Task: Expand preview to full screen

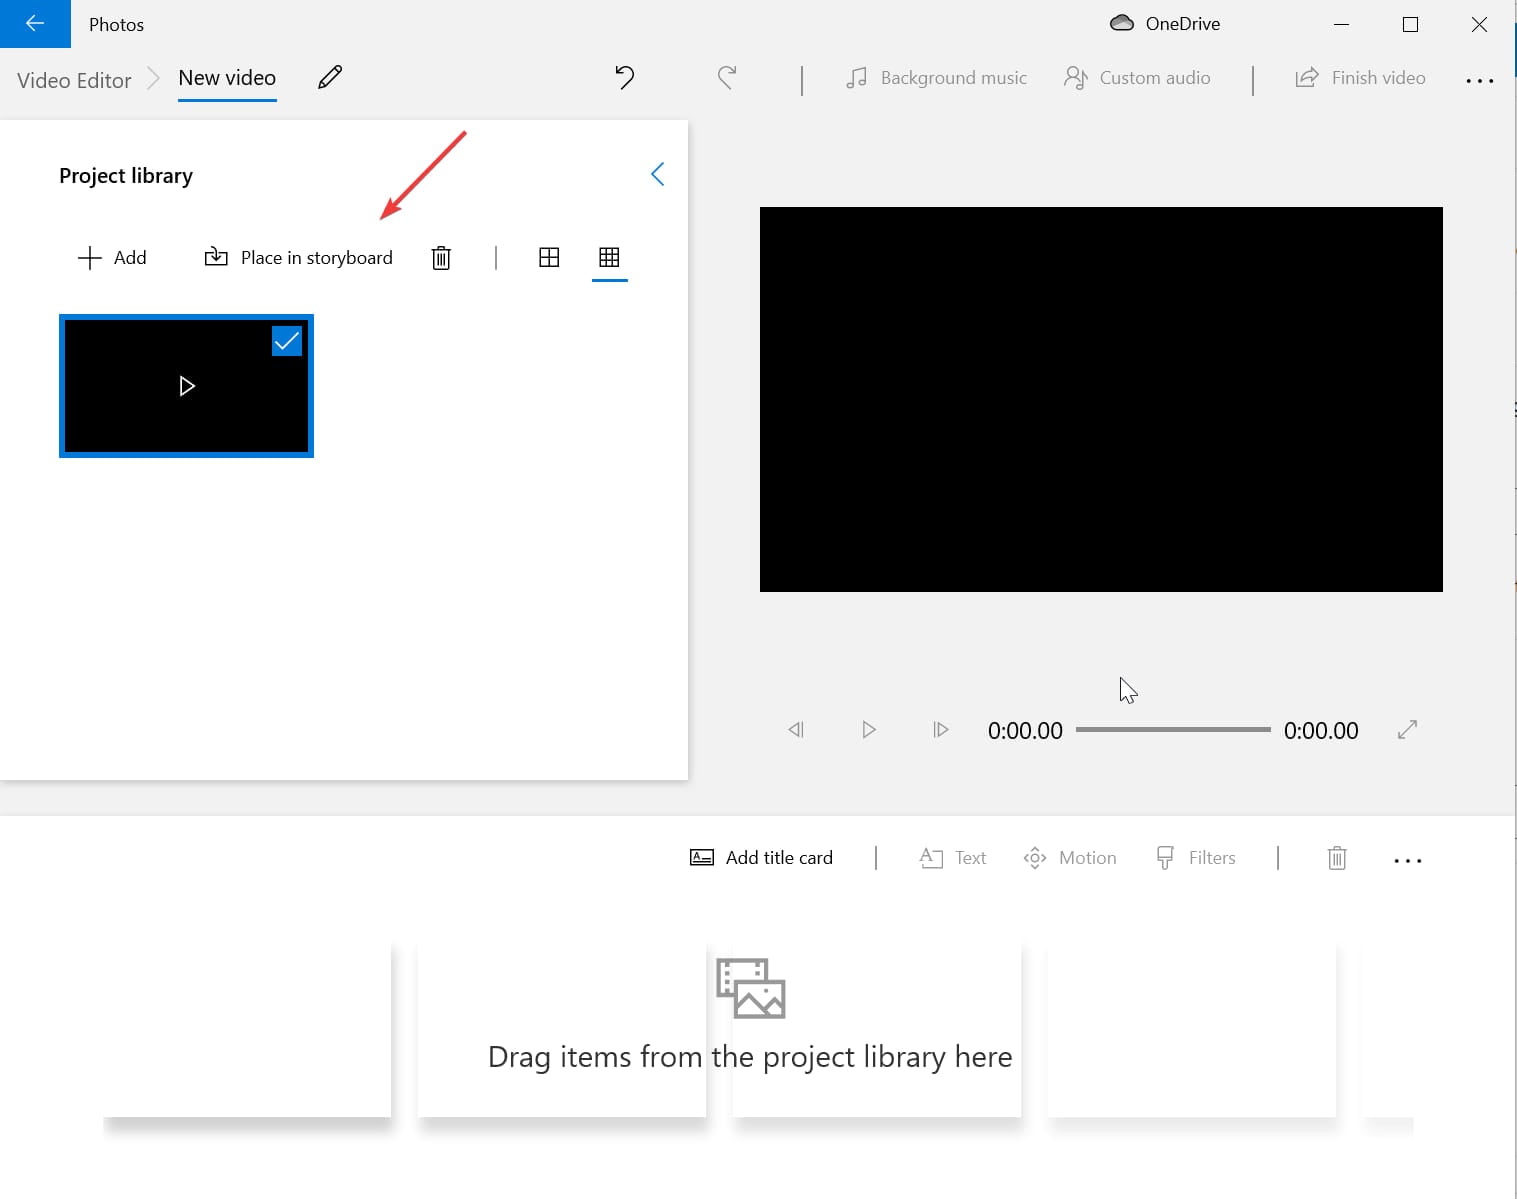Action: [1407, 730]
